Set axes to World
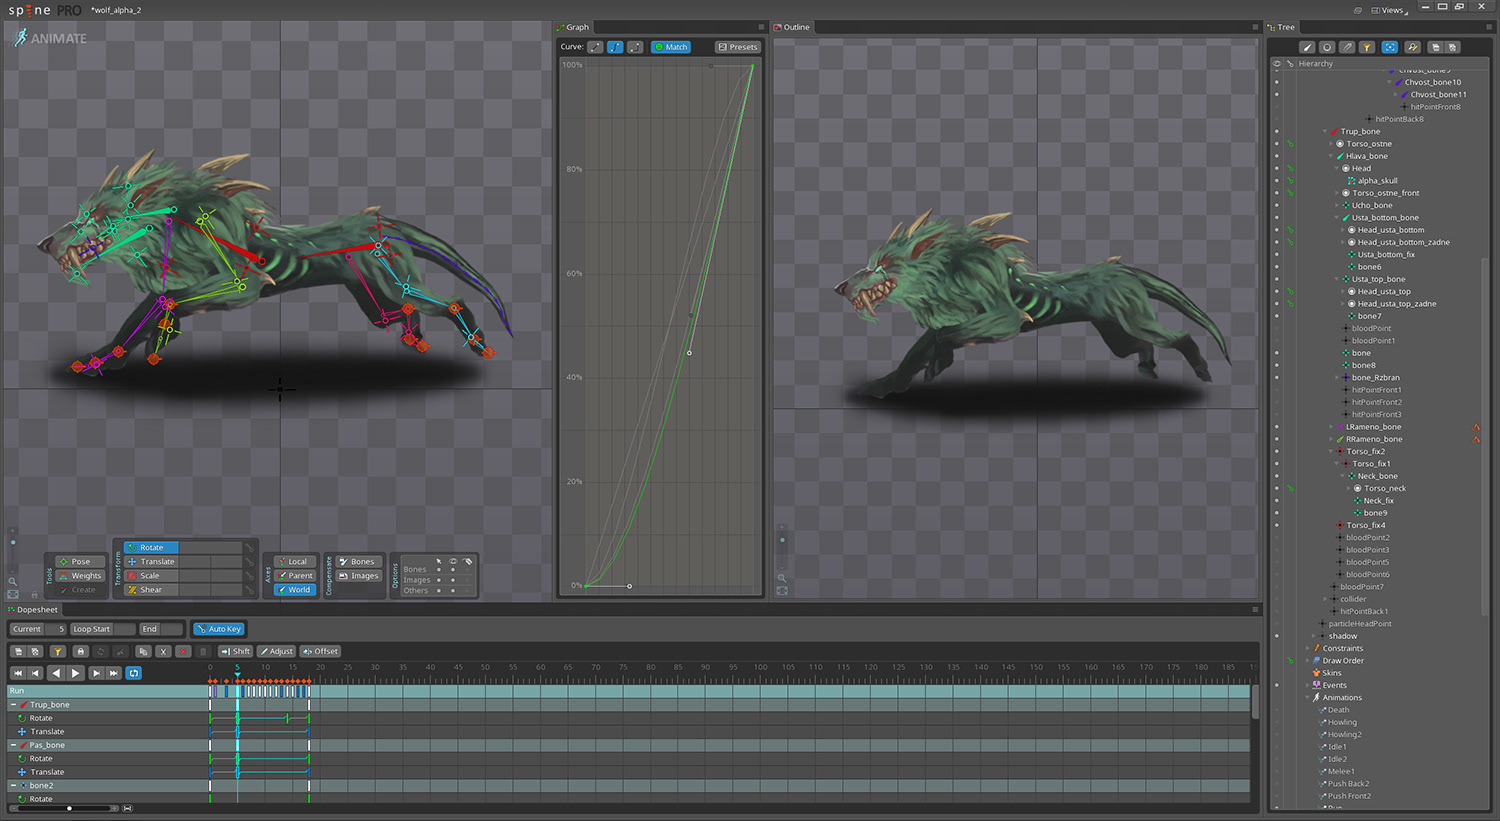The height and width of the screenshot is (821, 1500). tap(295, 590)
